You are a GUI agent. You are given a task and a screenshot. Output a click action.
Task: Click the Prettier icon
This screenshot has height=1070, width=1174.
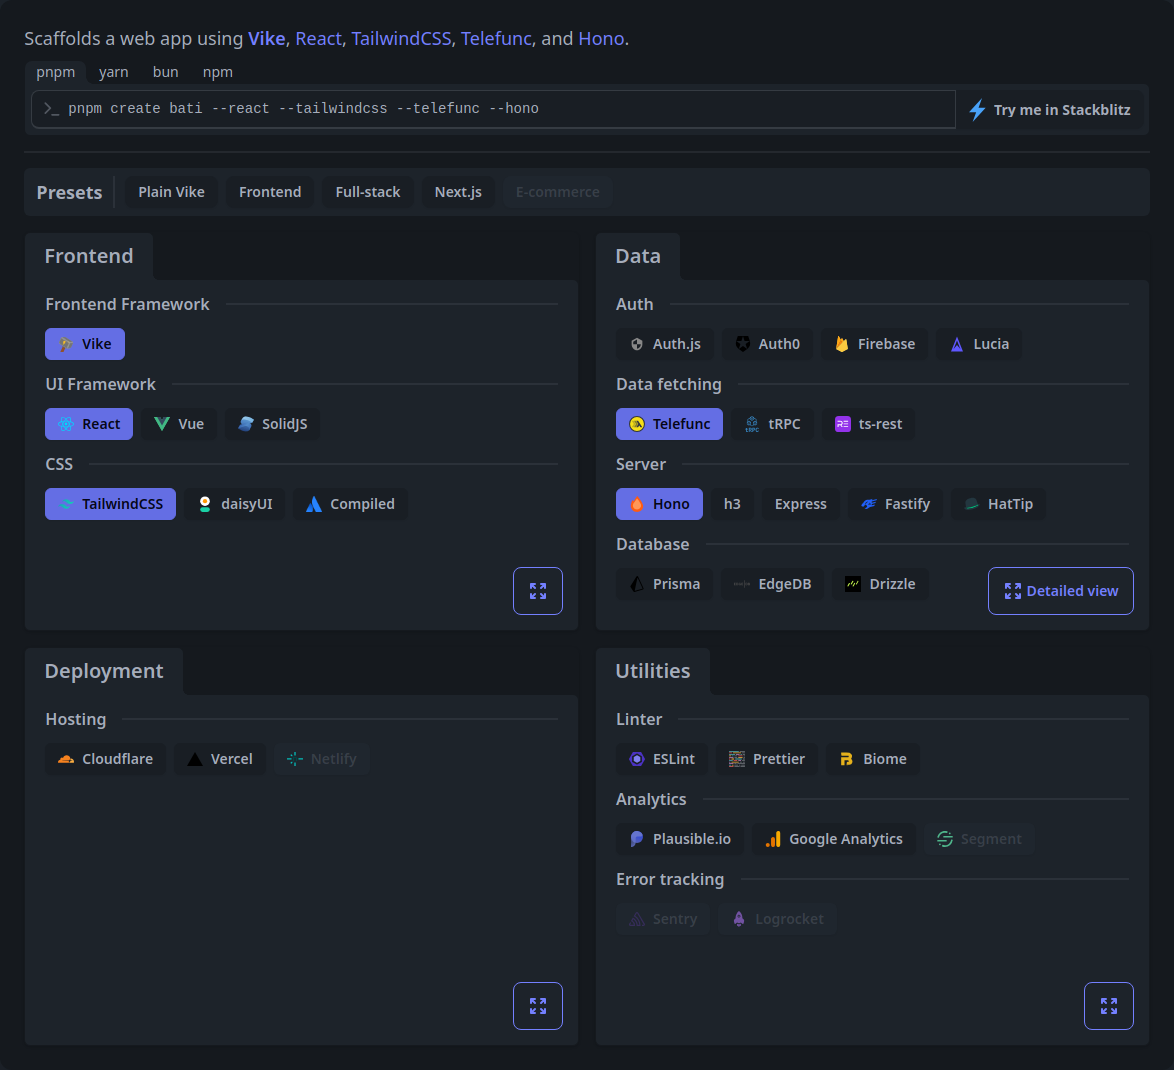pyautogui.click(x=737, y=759)
